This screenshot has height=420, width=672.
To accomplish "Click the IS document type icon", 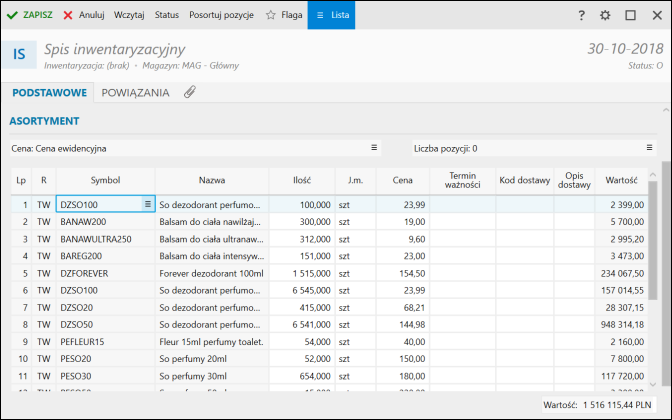I will (x=20, y=55).
